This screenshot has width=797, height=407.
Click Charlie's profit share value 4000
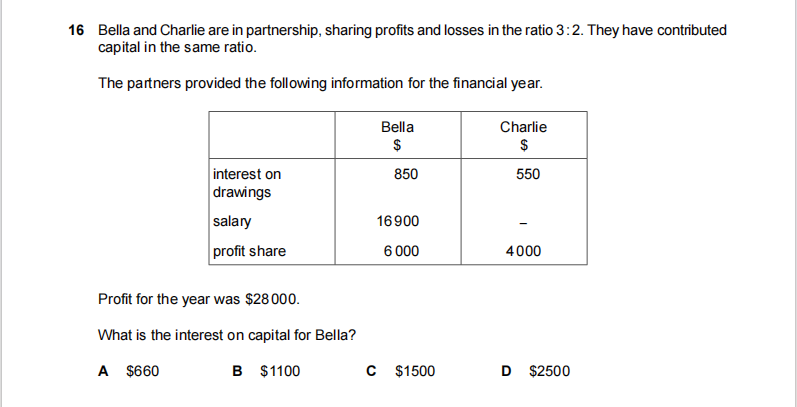coord(524,251)
